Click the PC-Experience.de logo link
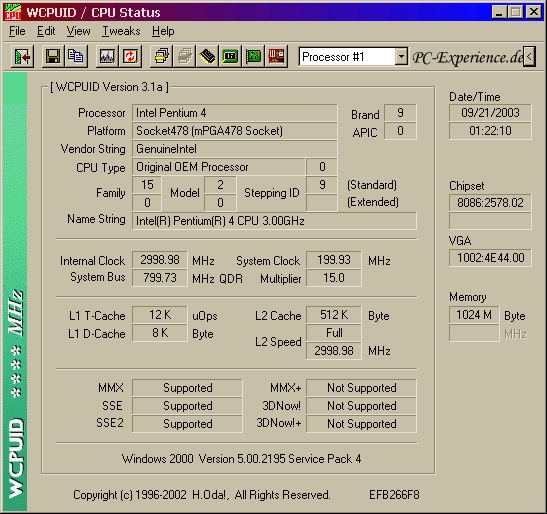 point(467,57)
